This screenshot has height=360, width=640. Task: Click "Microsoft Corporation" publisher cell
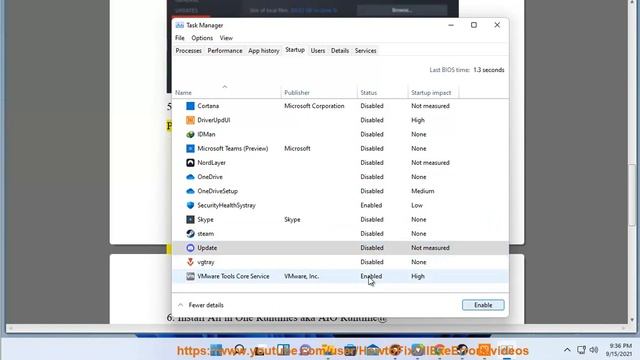[314, 106]
